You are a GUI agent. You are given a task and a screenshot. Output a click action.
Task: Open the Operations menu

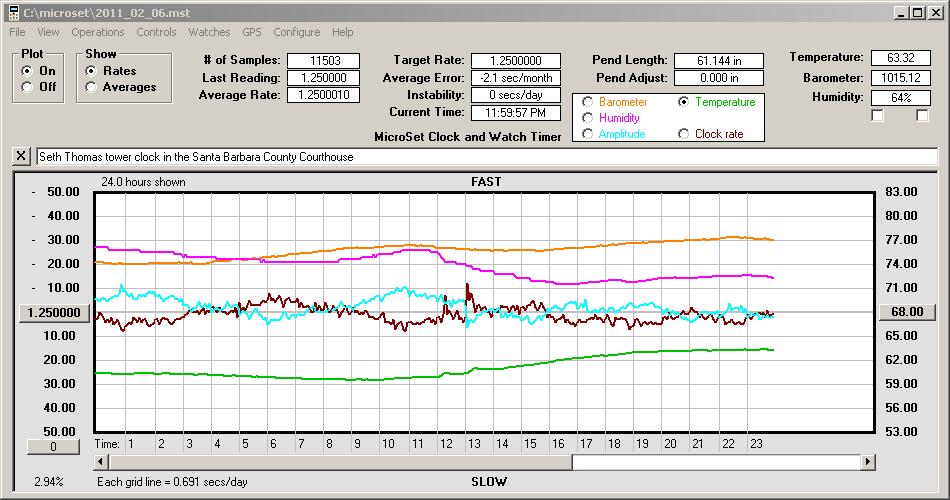98,32
